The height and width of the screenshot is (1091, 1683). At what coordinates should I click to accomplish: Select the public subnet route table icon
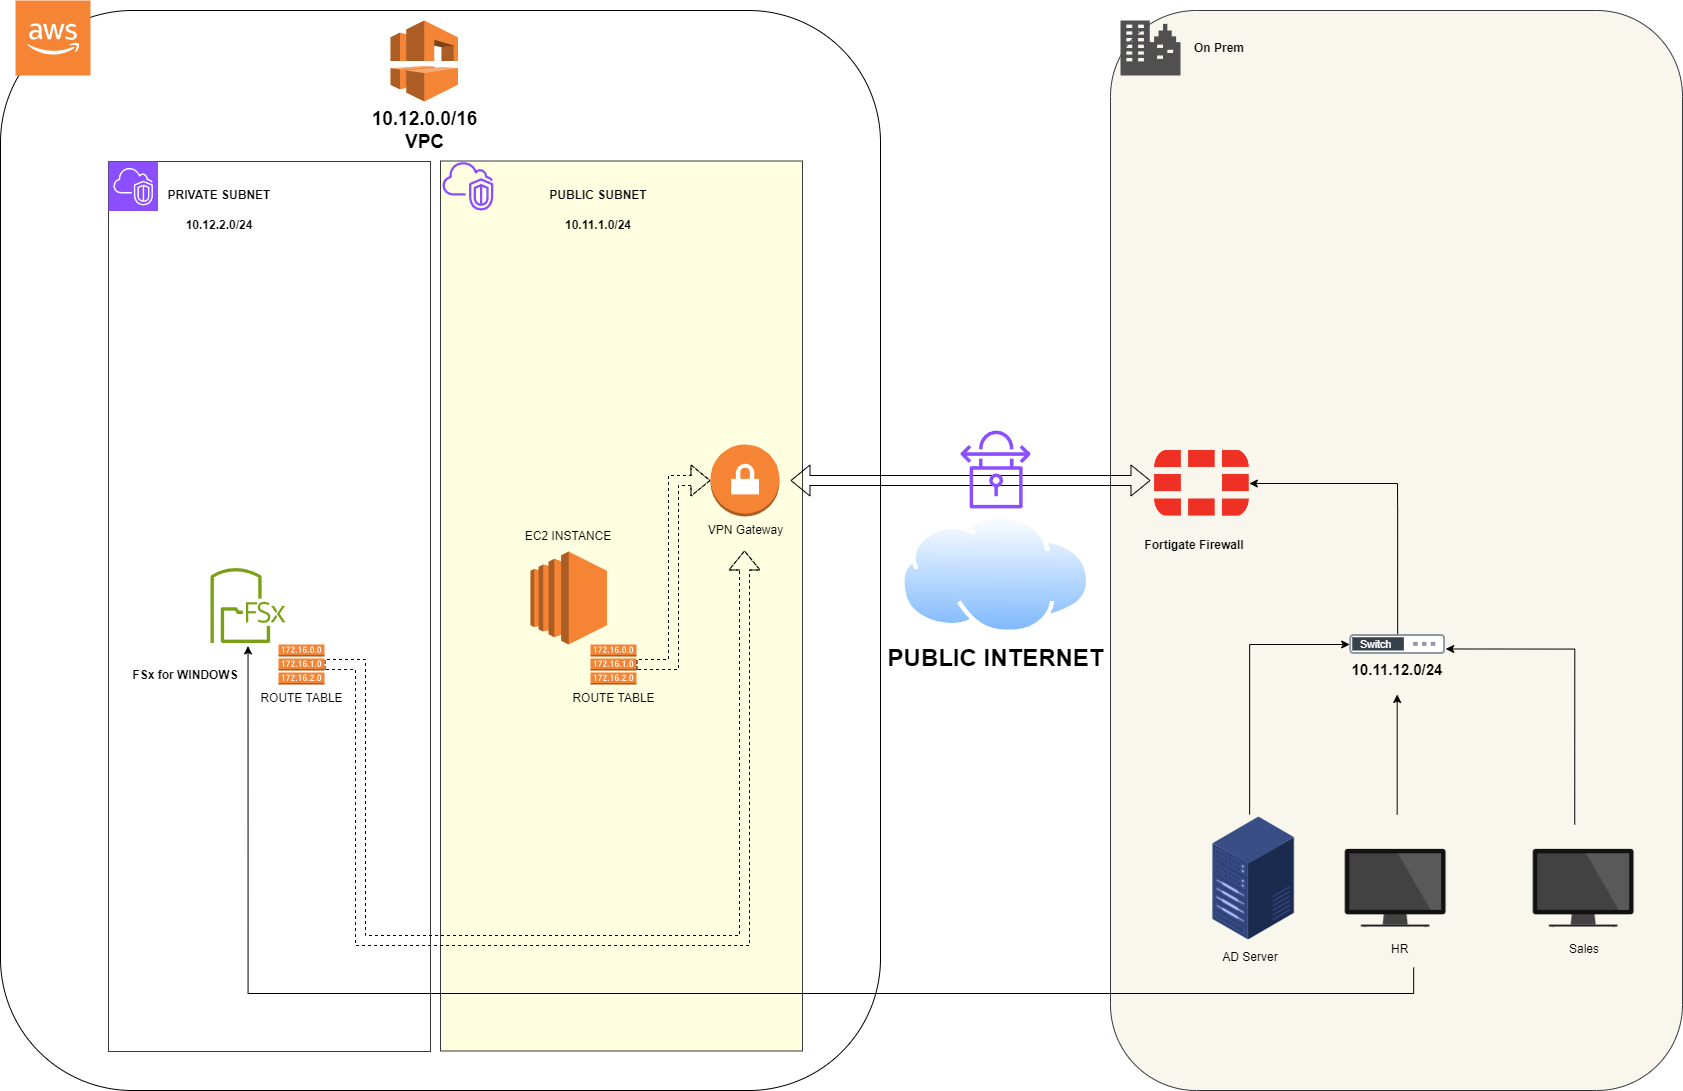[613, 664]
